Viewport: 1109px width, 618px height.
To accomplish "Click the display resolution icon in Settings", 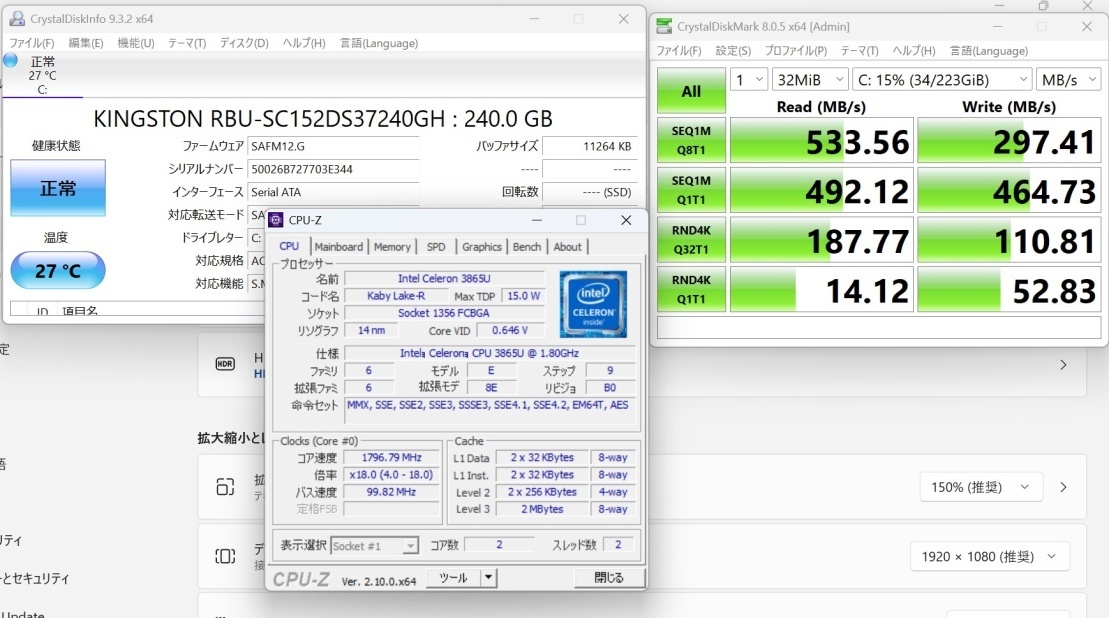I will pyautogui.click(x=225, y=556).
